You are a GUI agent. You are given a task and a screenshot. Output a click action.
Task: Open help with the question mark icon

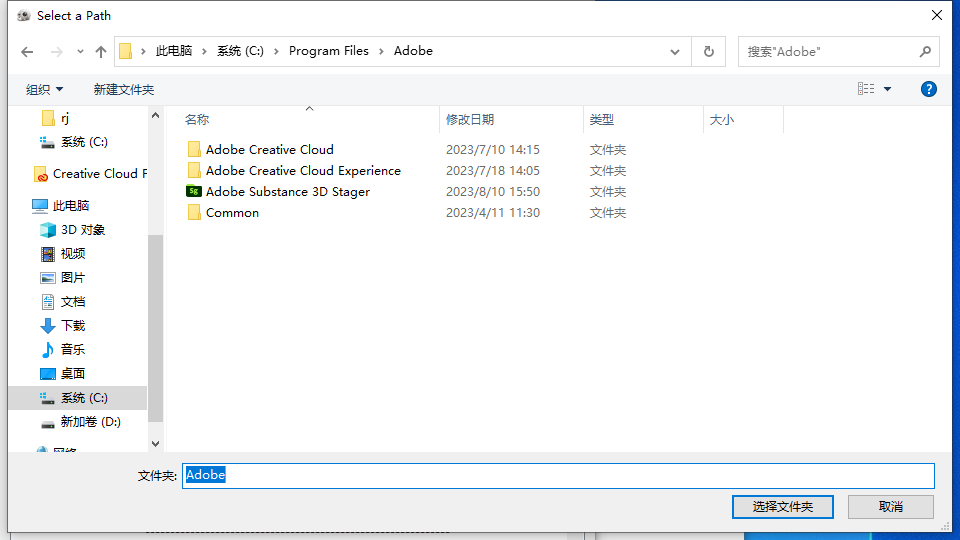click(x=928, y=89)
